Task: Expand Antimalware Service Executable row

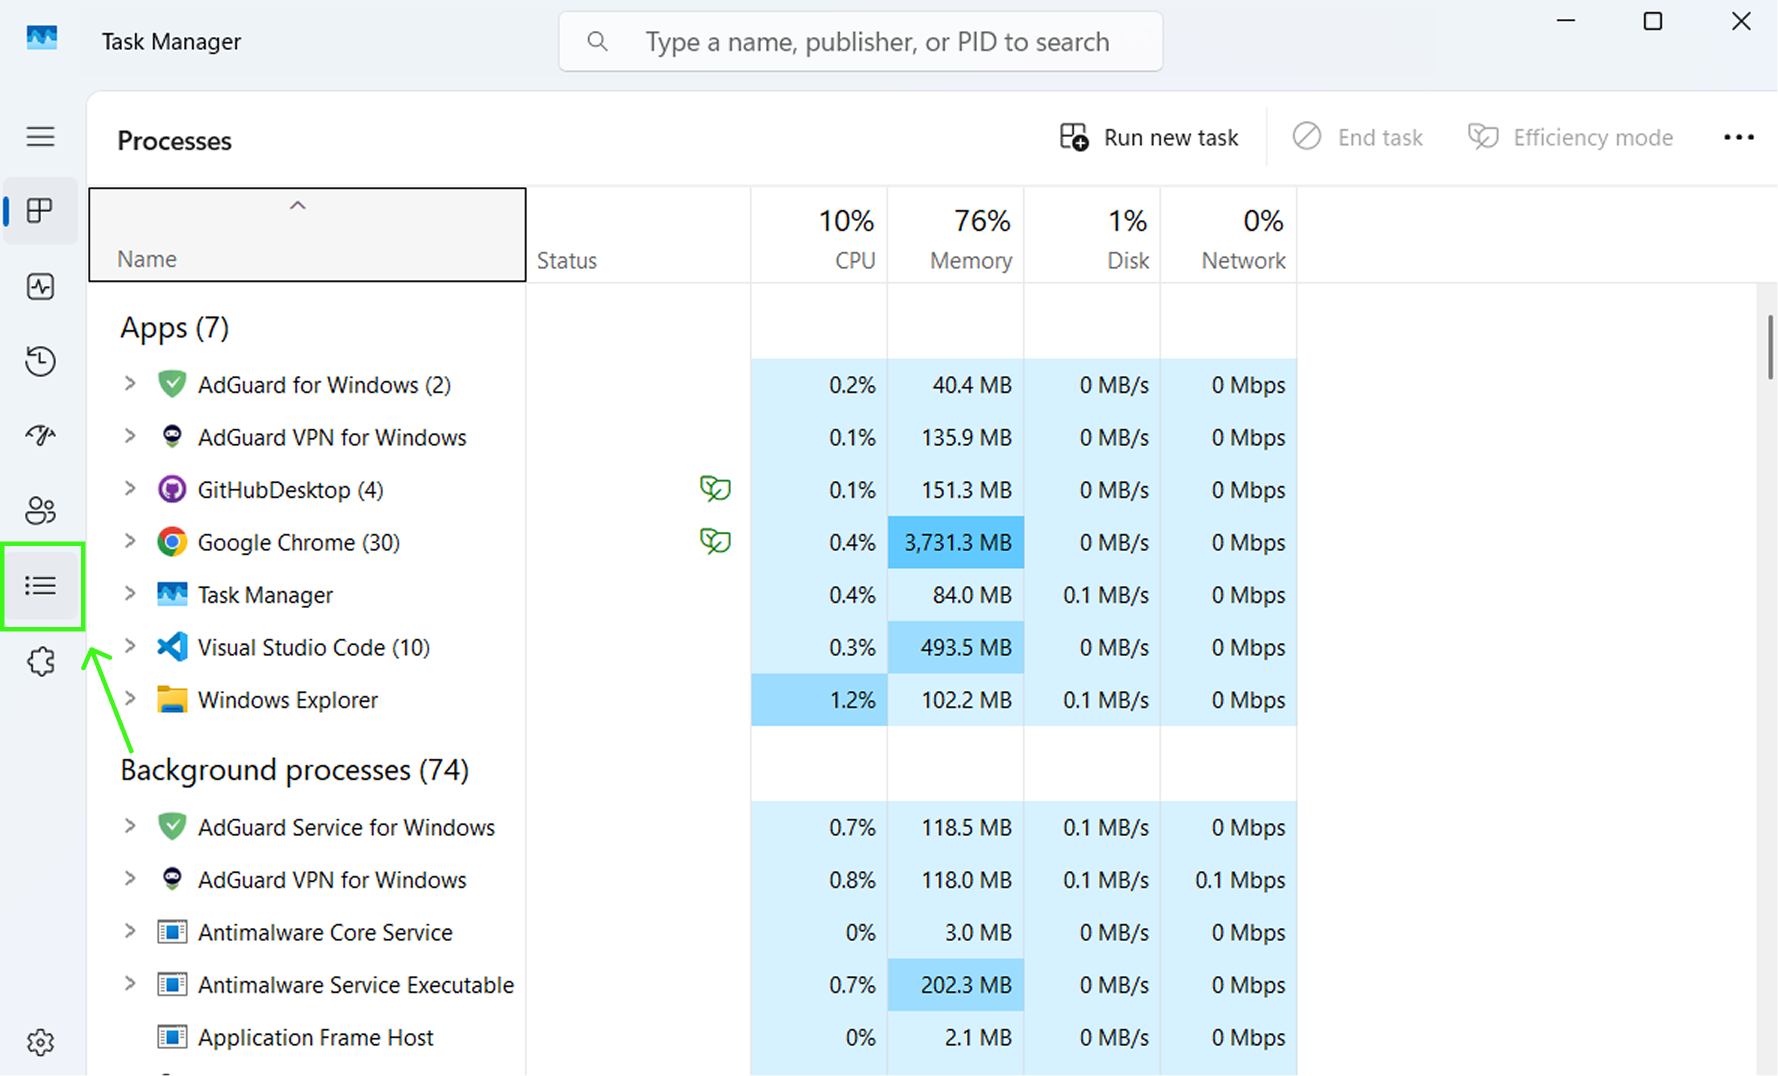Action: point(130,983)
